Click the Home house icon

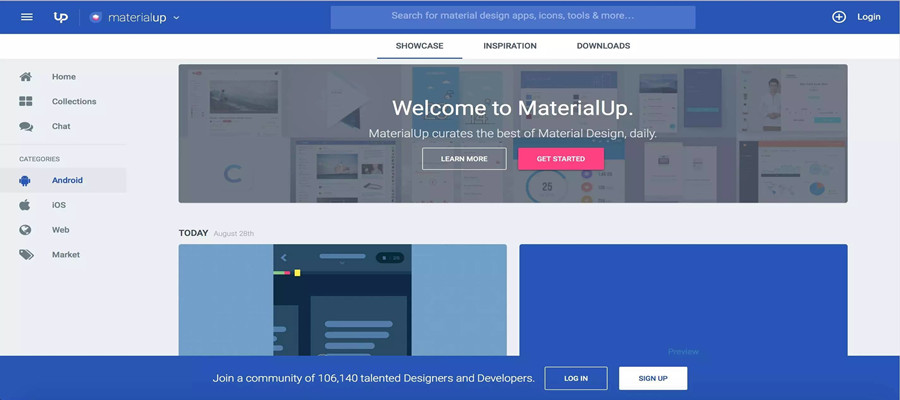(26, 77)
